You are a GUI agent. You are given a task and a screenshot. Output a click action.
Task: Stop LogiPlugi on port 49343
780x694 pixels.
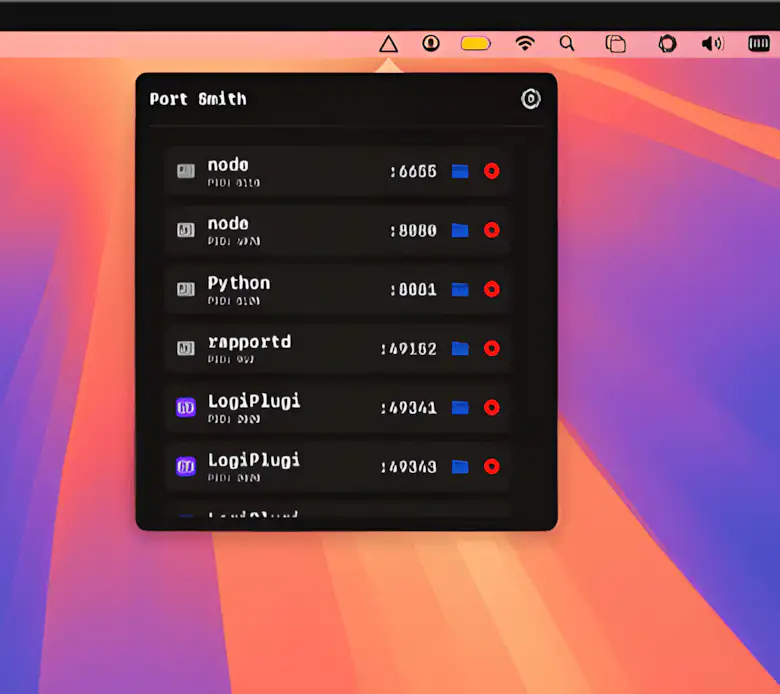point(491,466)
